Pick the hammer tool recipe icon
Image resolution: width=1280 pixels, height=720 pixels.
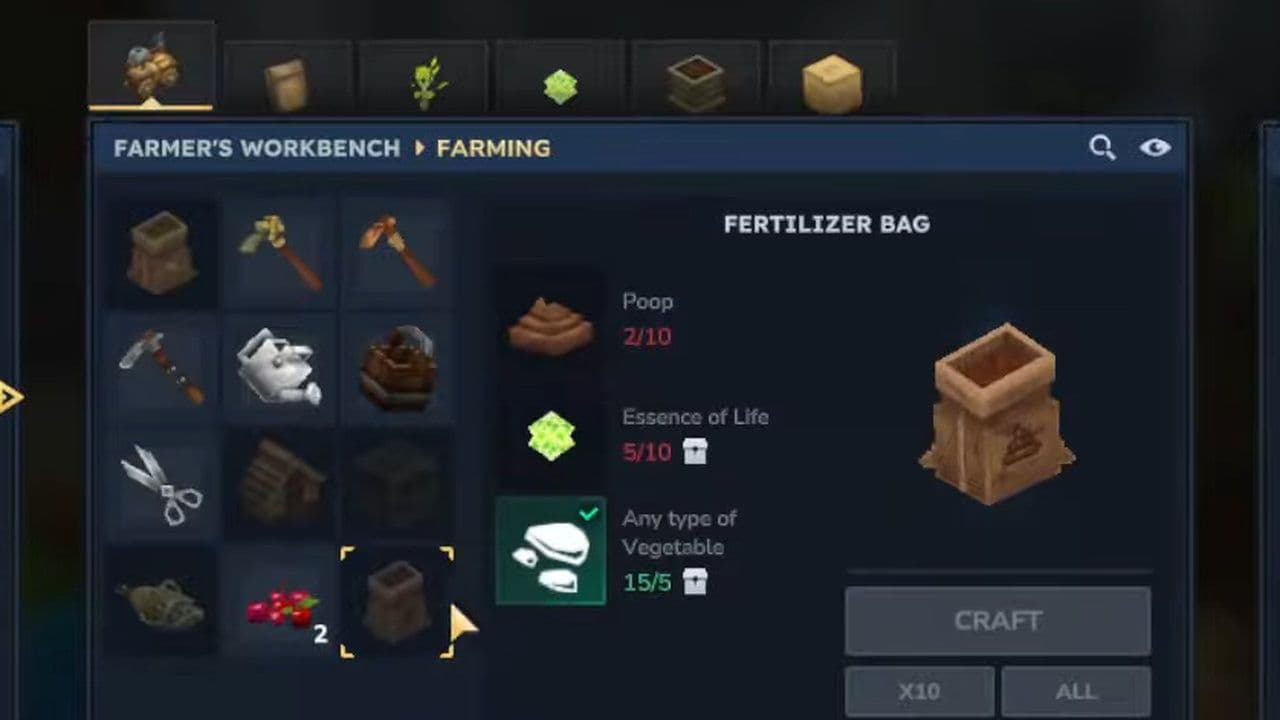(162, 367)
